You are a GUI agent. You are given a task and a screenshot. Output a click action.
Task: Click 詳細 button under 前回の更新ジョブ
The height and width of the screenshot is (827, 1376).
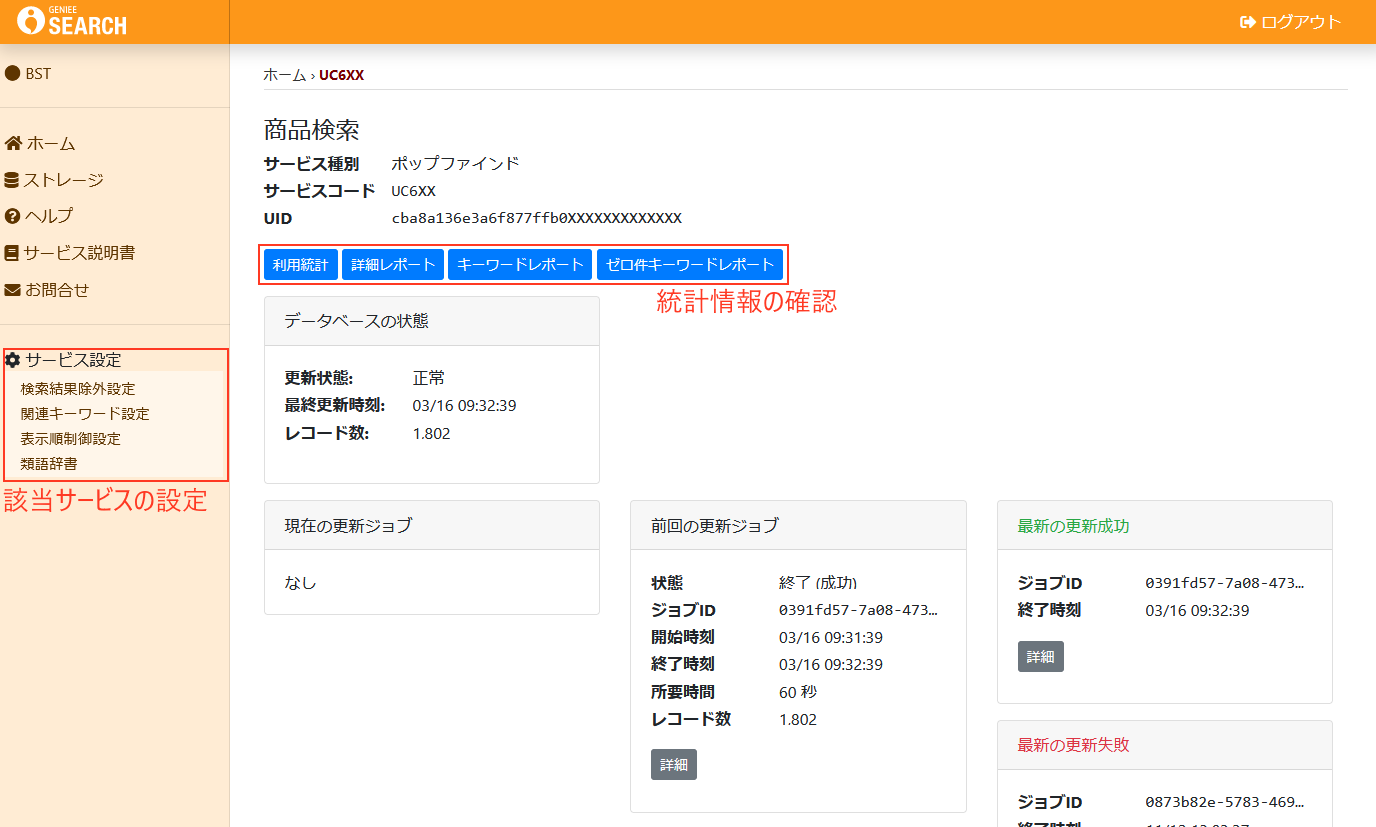pos(674,765)
